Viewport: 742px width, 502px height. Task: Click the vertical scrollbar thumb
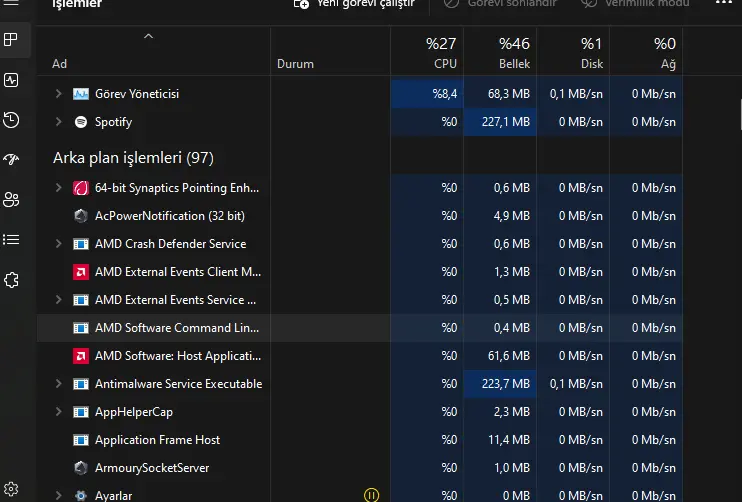(x=741, y=114)
